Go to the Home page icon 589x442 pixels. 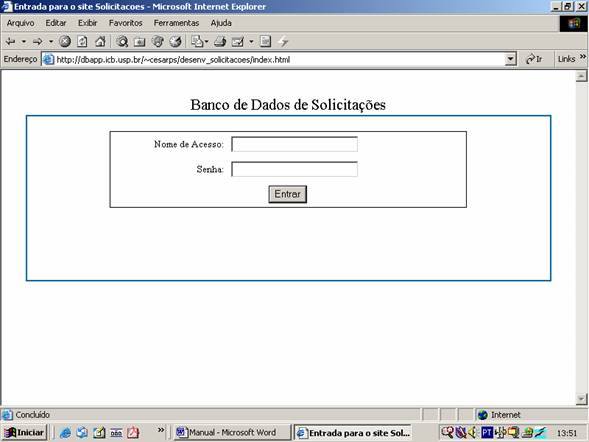(100, 41)
